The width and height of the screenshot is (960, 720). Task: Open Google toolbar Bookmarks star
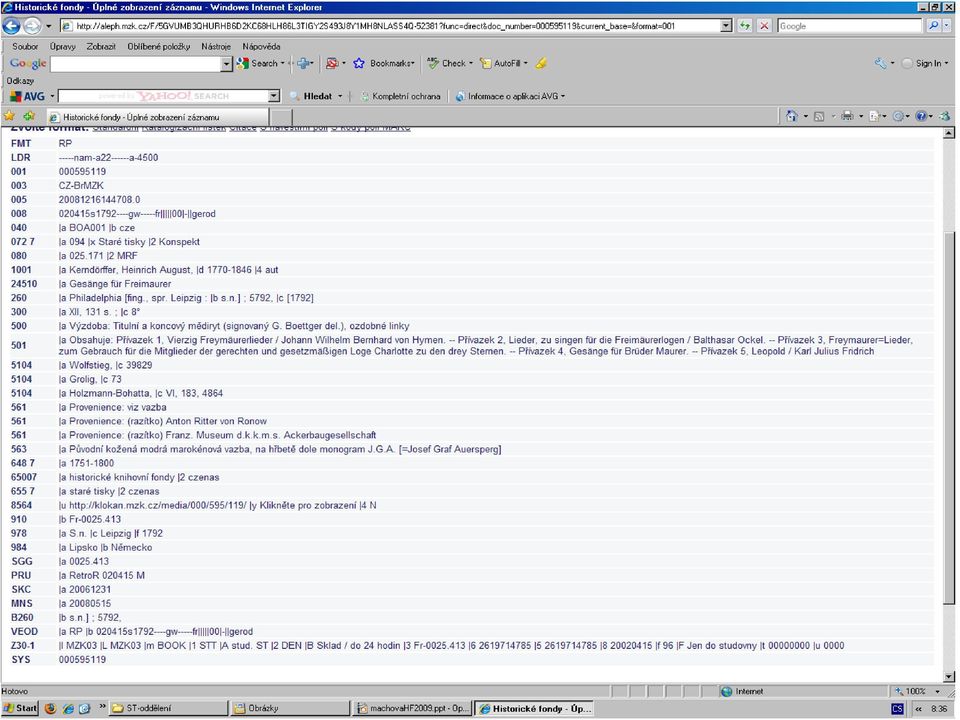tap(359, 63)
